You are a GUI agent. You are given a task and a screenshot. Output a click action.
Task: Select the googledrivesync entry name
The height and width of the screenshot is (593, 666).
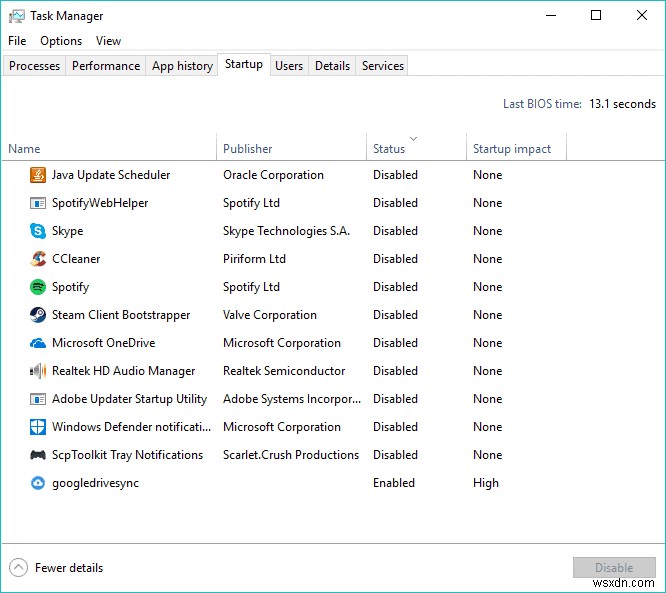tap(96, 483)
